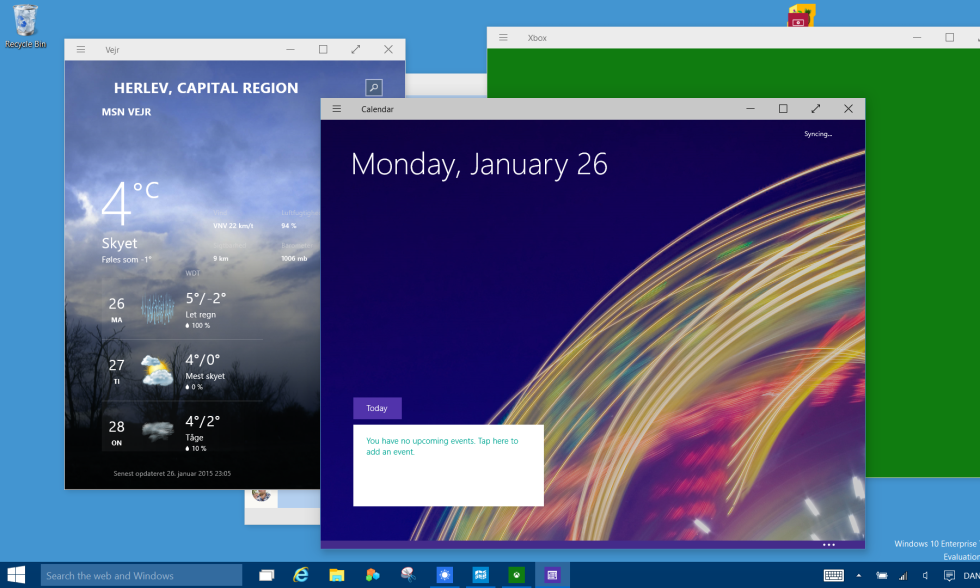The width and height of the screenshot is (980, 588).
Task: Show hidden system tray icons
Action: click(x=859, y=576)
